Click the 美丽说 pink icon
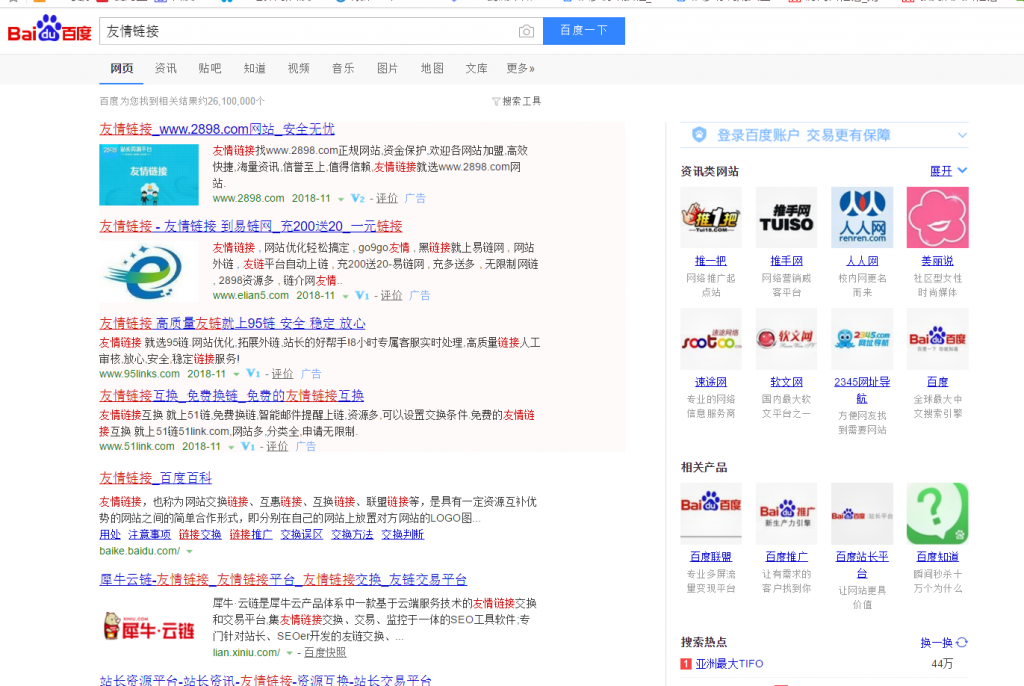 (937, 217)
